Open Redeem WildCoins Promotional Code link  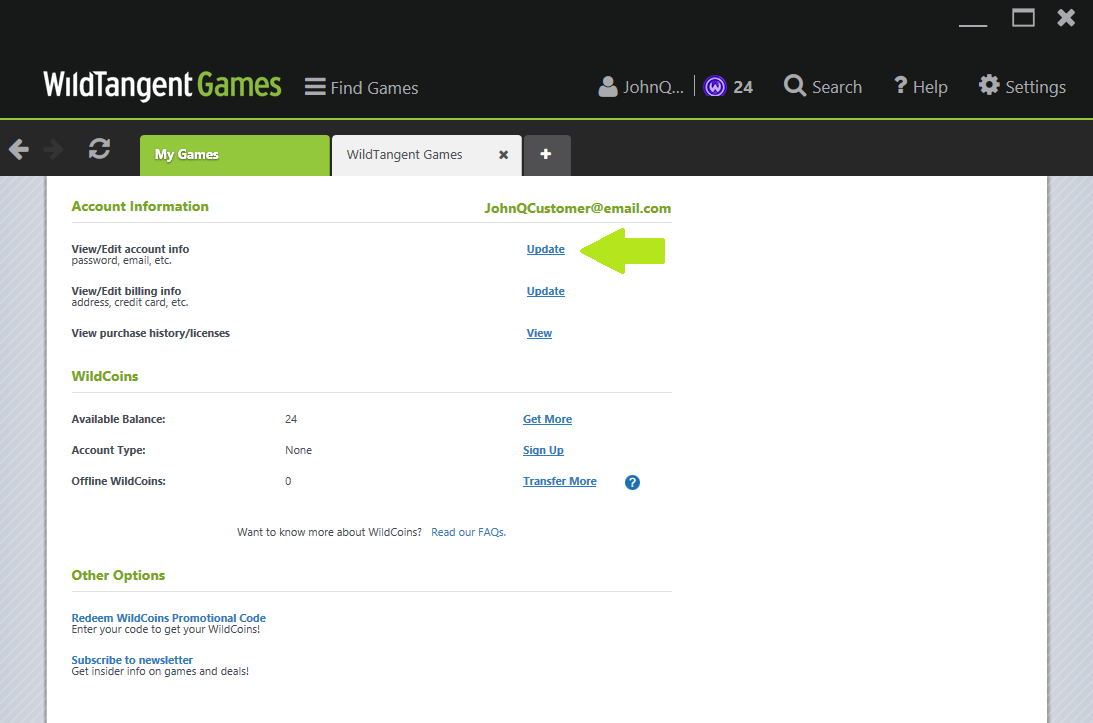[169, 618]
